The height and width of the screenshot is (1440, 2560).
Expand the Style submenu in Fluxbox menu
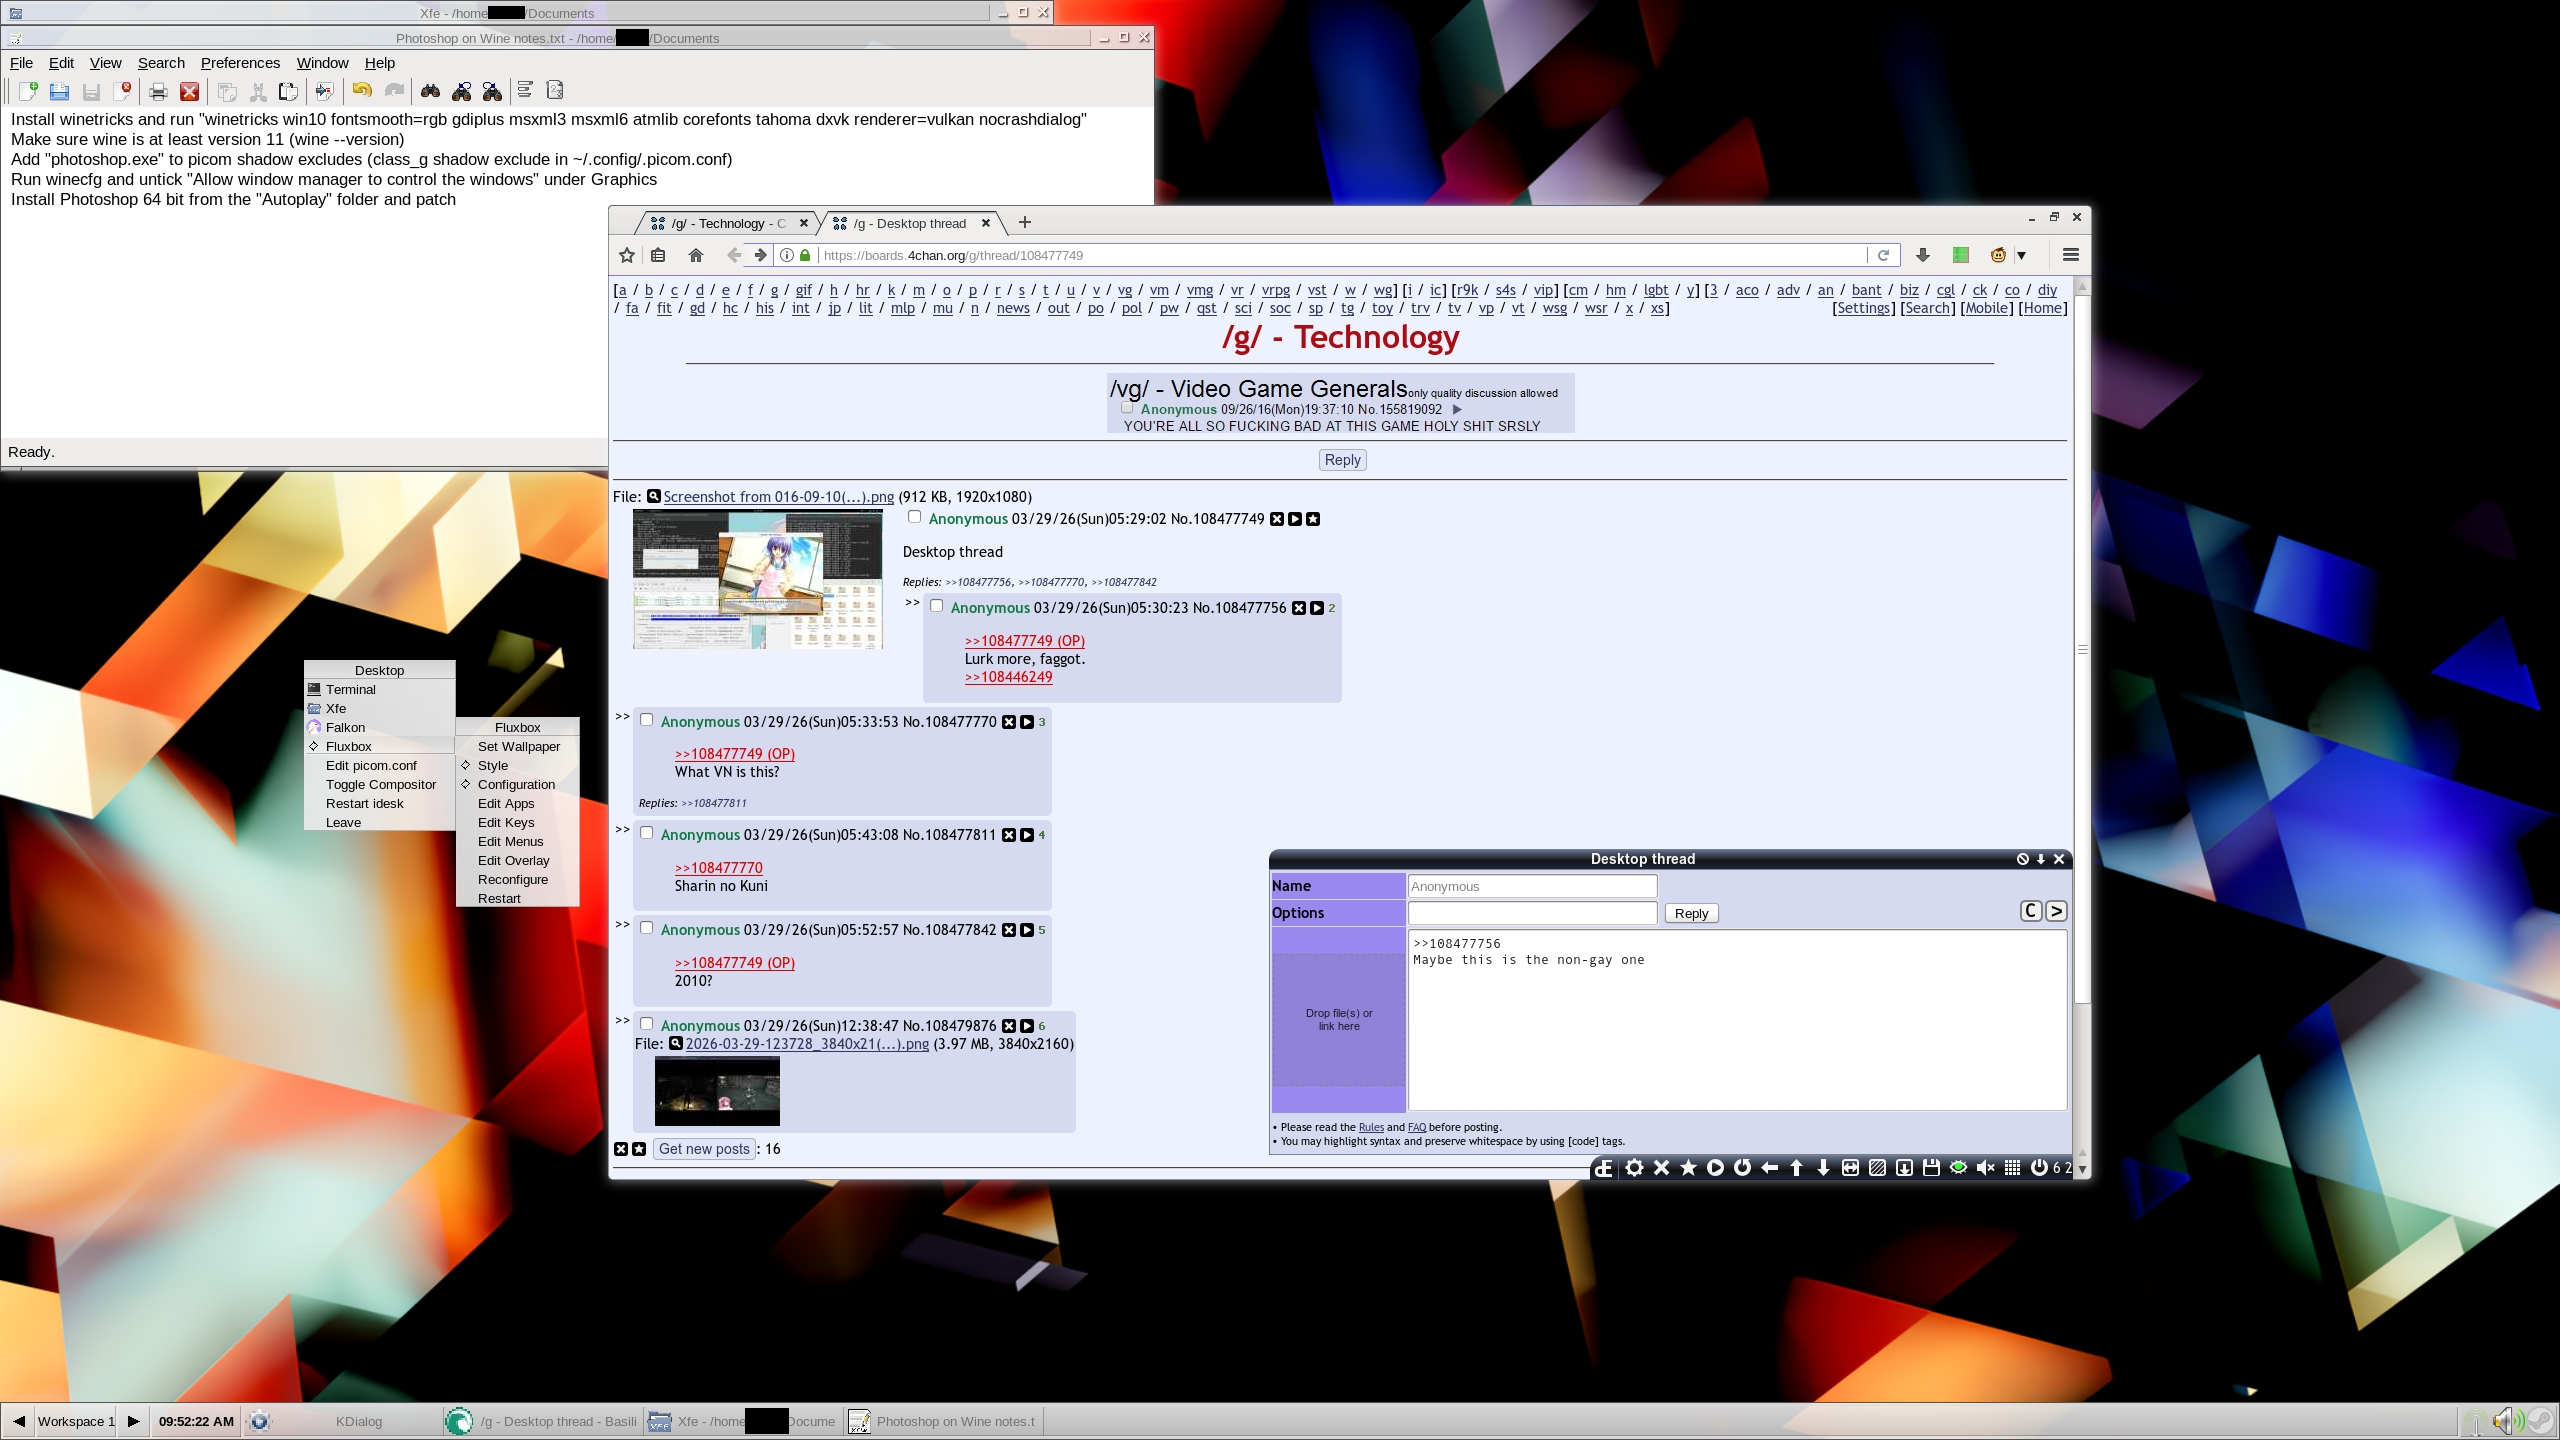pyautogui.click(x=493, y=765)
